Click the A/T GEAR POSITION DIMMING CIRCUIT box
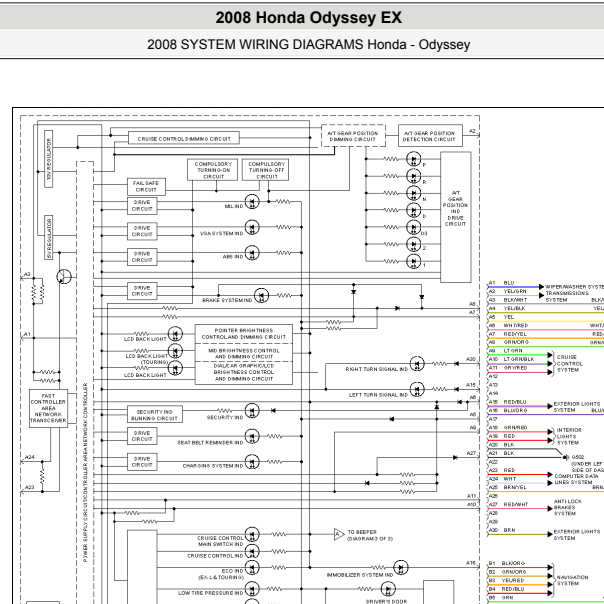Screen dimensions: 604x604 (353, 136)
